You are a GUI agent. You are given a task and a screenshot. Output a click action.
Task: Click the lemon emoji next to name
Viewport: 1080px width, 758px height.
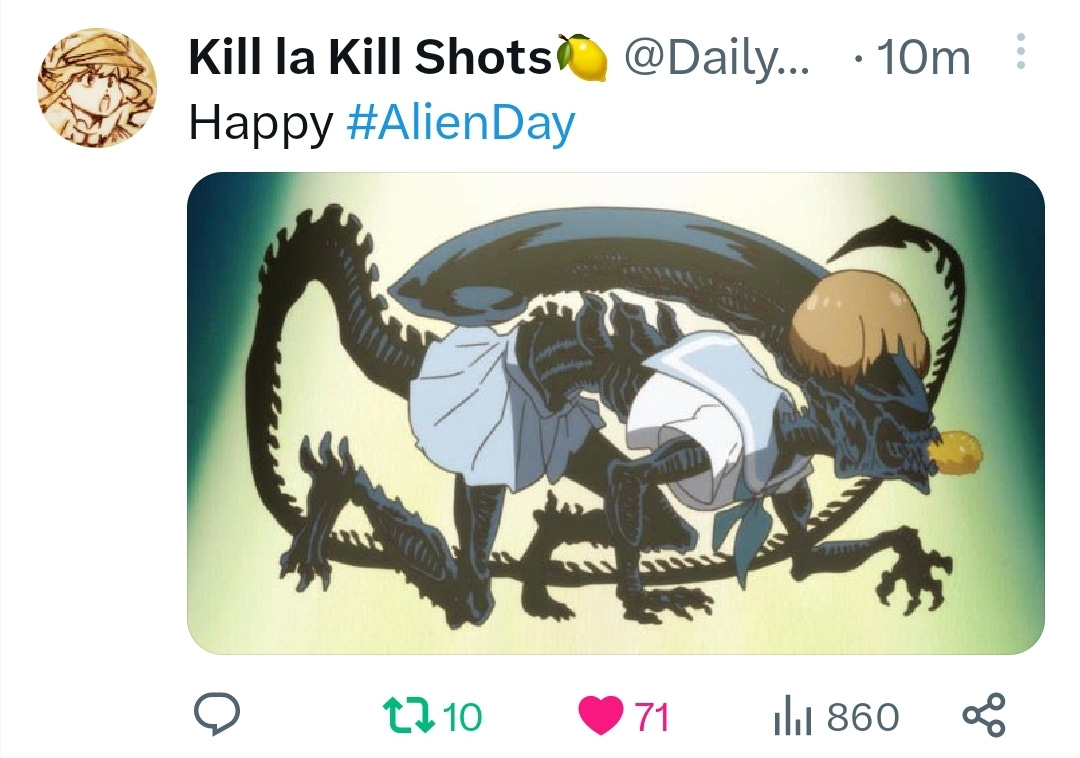pyautogui.click(x=582, y=58)
